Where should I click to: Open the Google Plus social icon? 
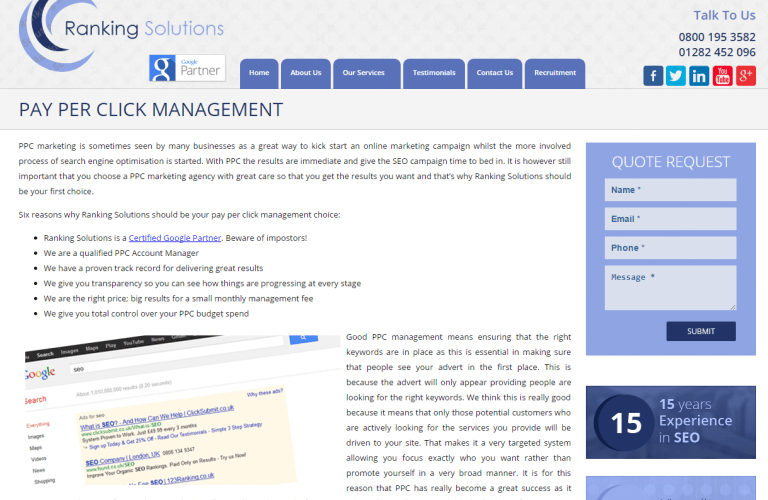745,76
